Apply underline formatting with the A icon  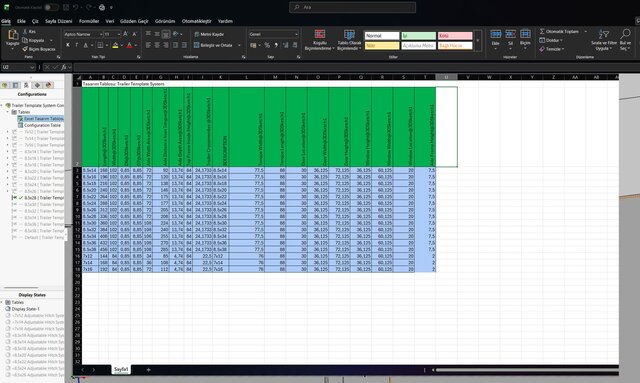pyautogui.click(x=85, y=45)
